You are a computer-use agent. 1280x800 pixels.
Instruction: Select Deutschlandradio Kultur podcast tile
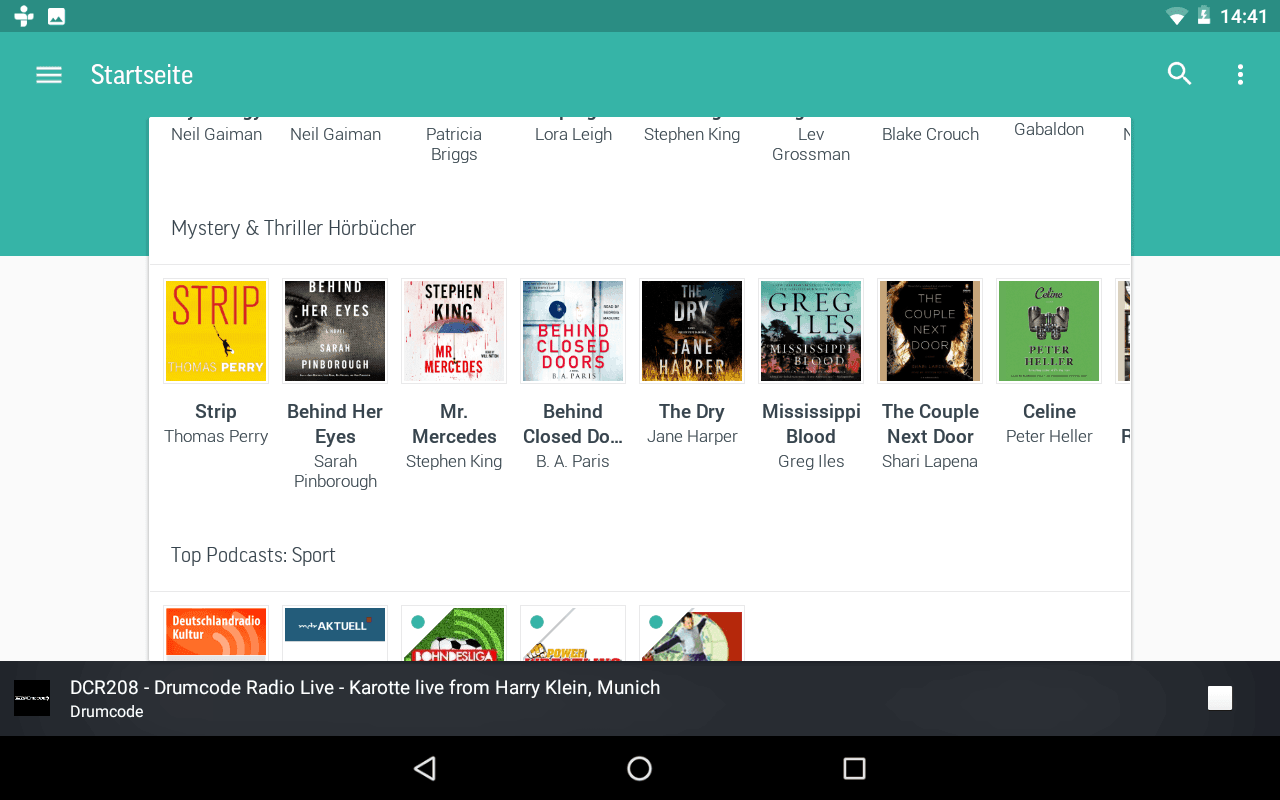(216, 633)
